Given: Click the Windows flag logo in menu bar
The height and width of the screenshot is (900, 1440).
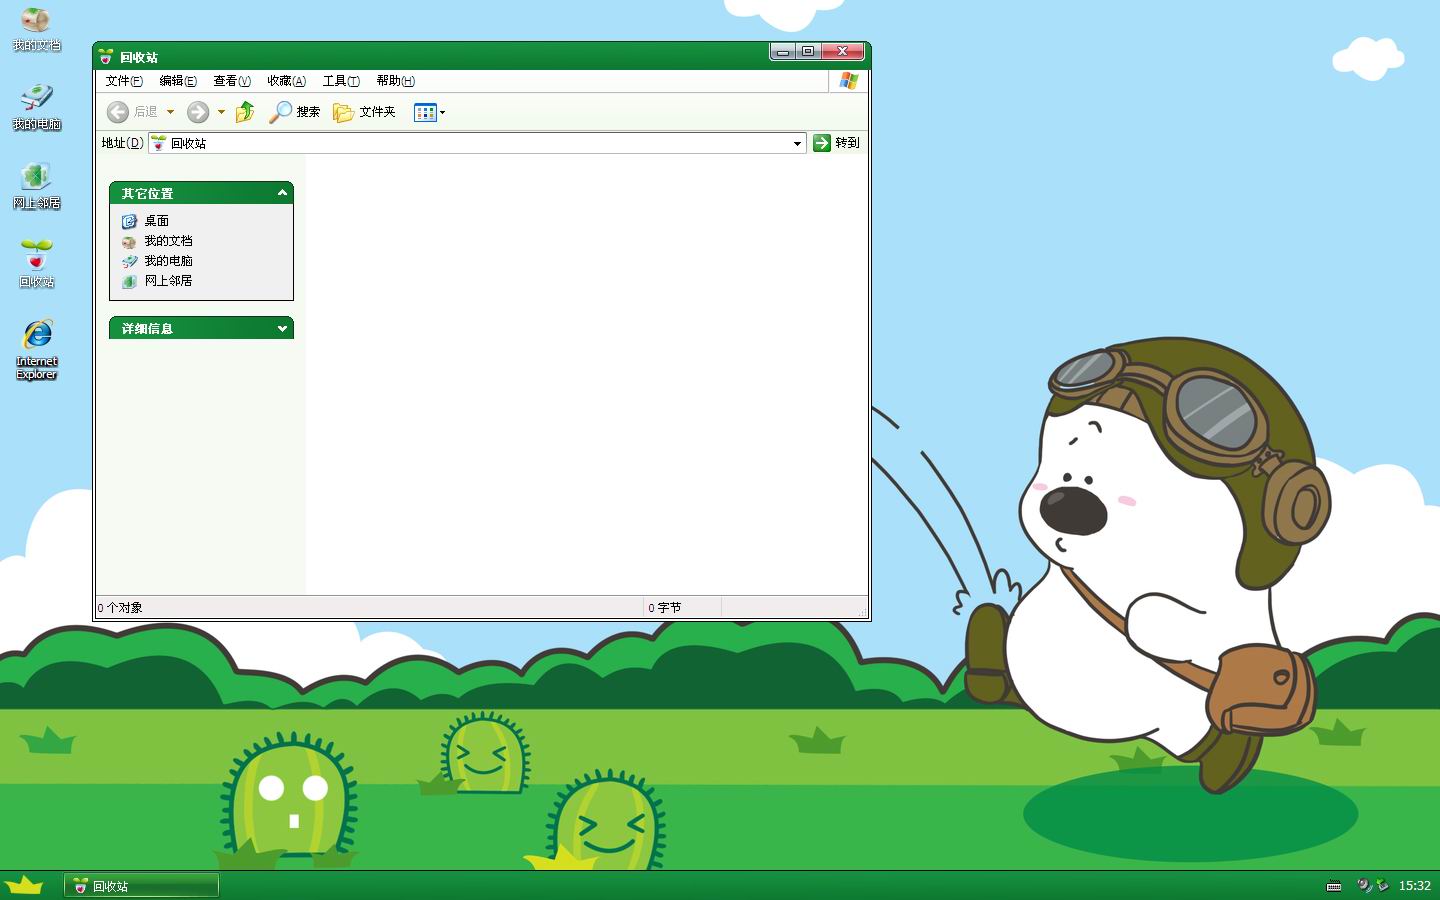Looking at the screenshot, I should pos(849,81).
